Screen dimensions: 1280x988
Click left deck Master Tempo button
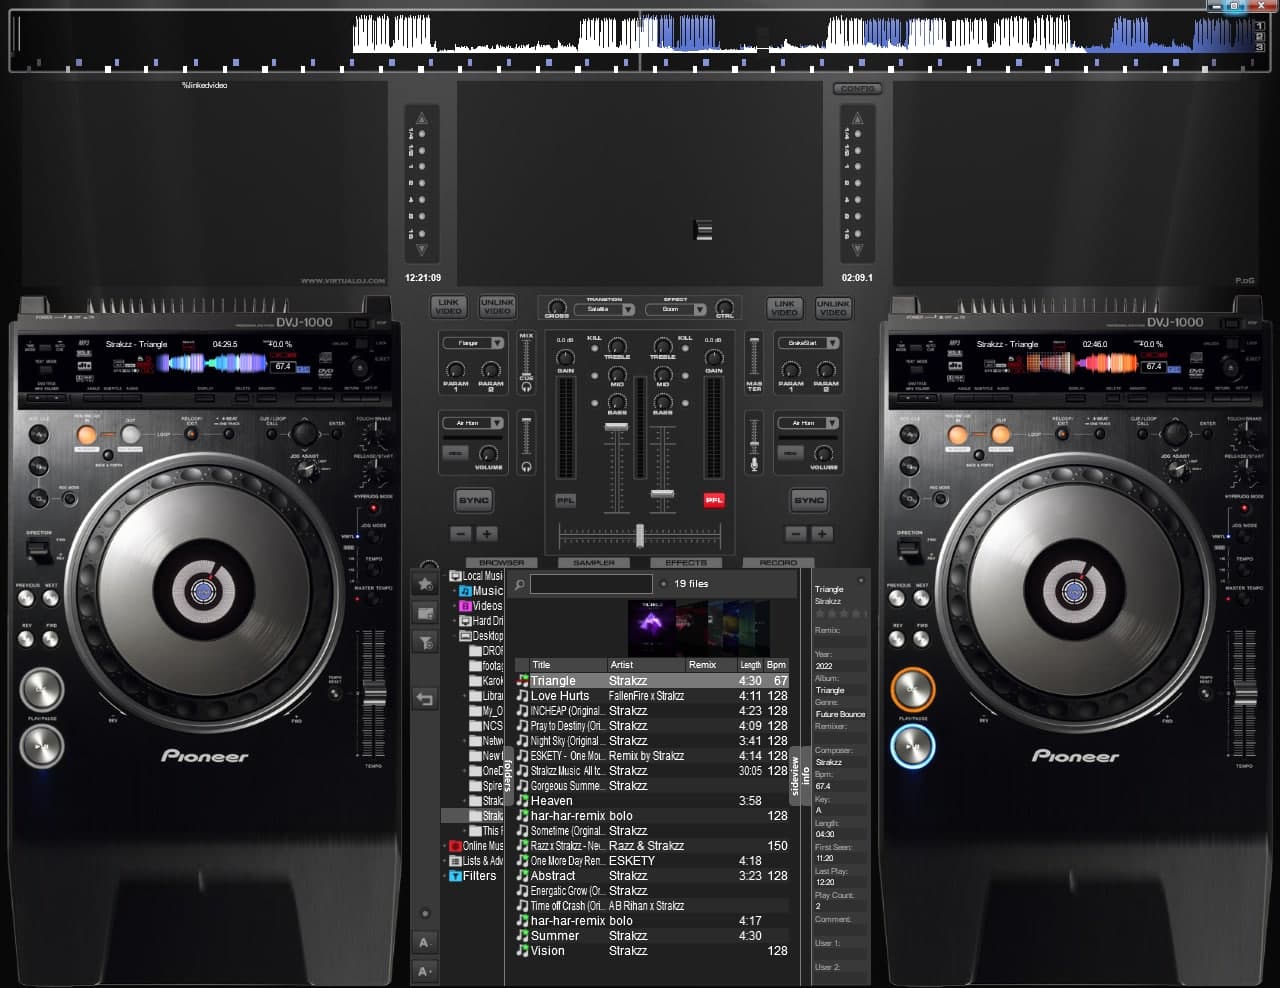pos(374,601)
